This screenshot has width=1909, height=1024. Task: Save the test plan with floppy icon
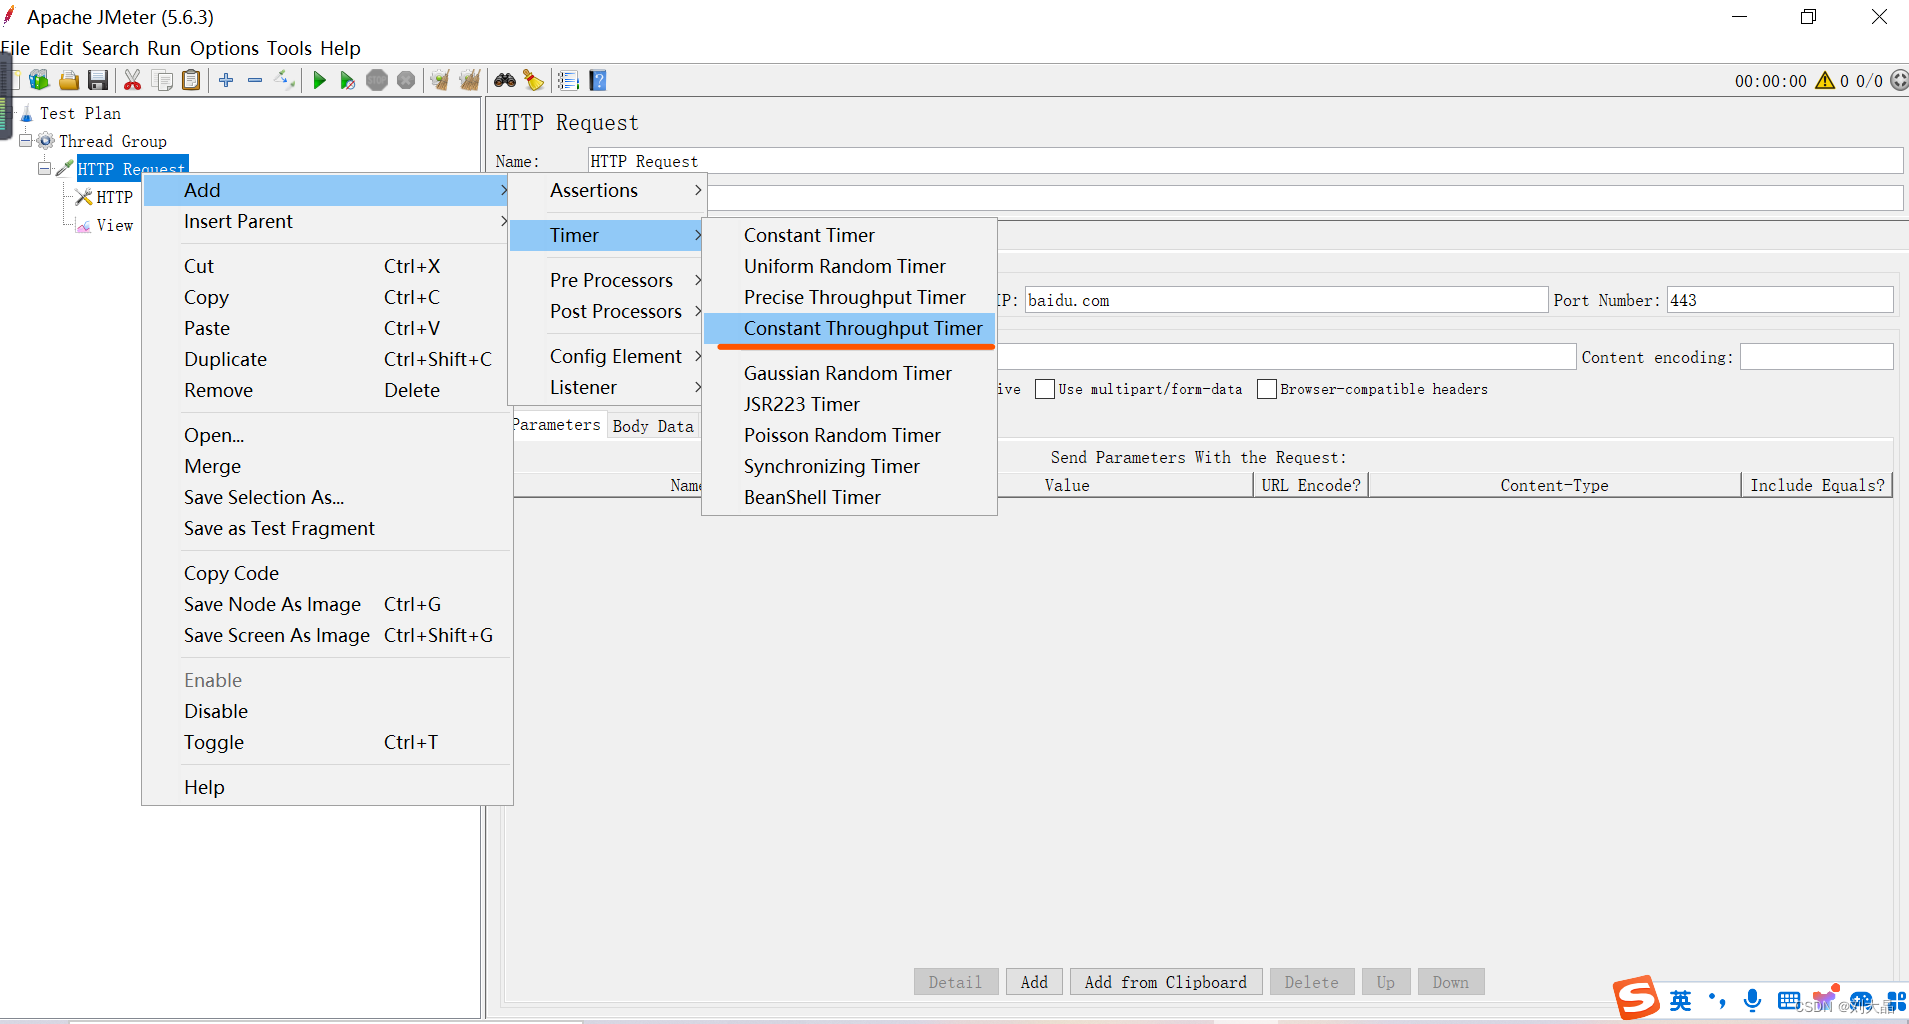(98, 80)
